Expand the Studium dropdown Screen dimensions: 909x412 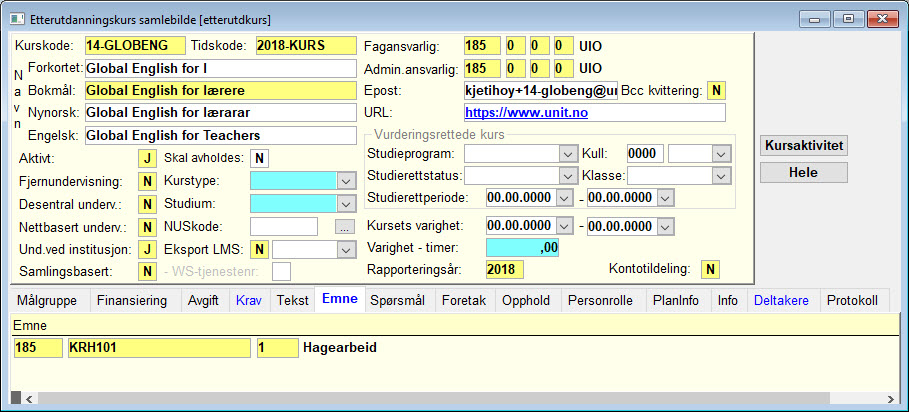346,204
